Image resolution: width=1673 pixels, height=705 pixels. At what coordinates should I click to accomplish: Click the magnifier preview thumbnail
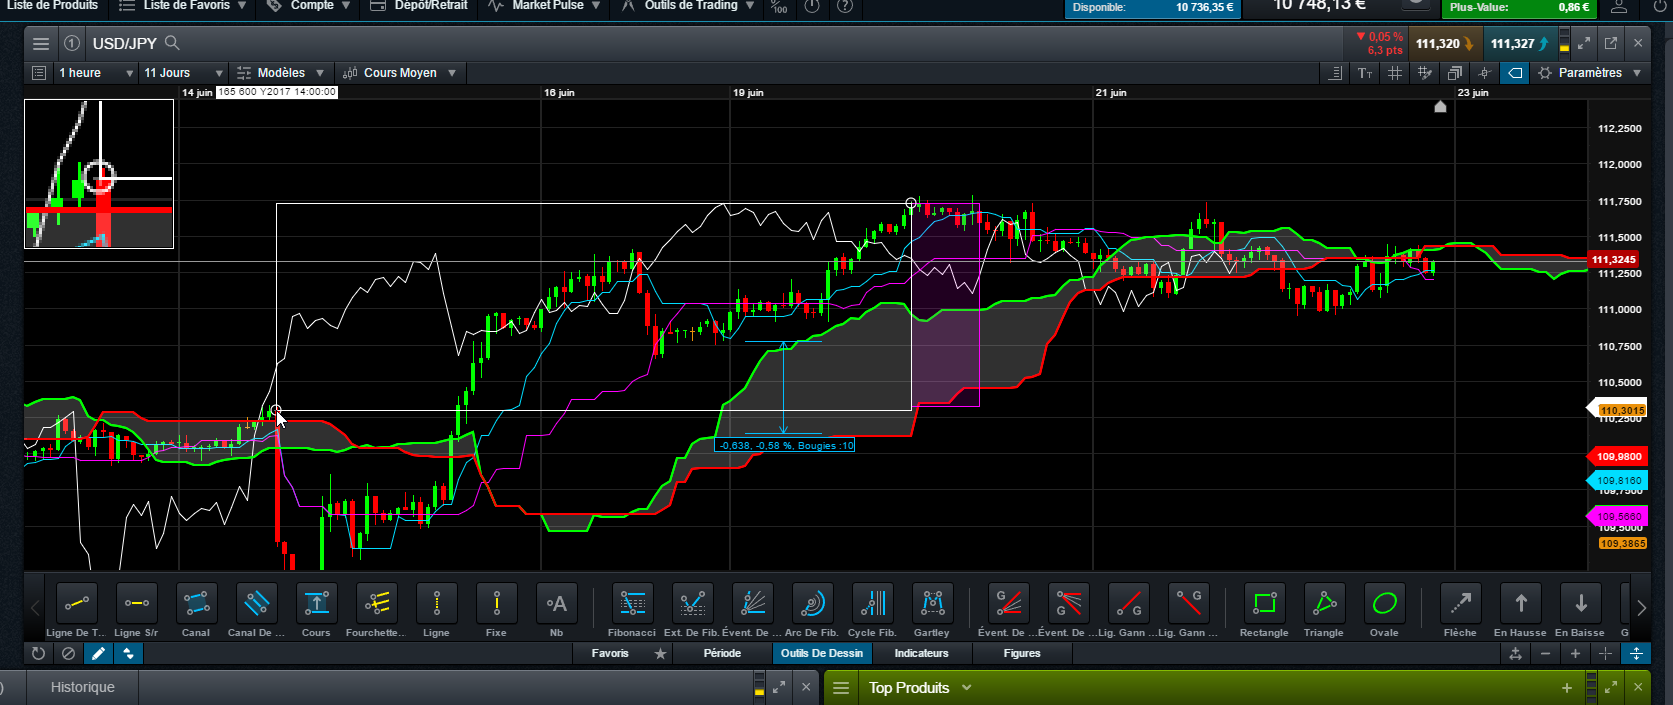click(x=99, y=174)
